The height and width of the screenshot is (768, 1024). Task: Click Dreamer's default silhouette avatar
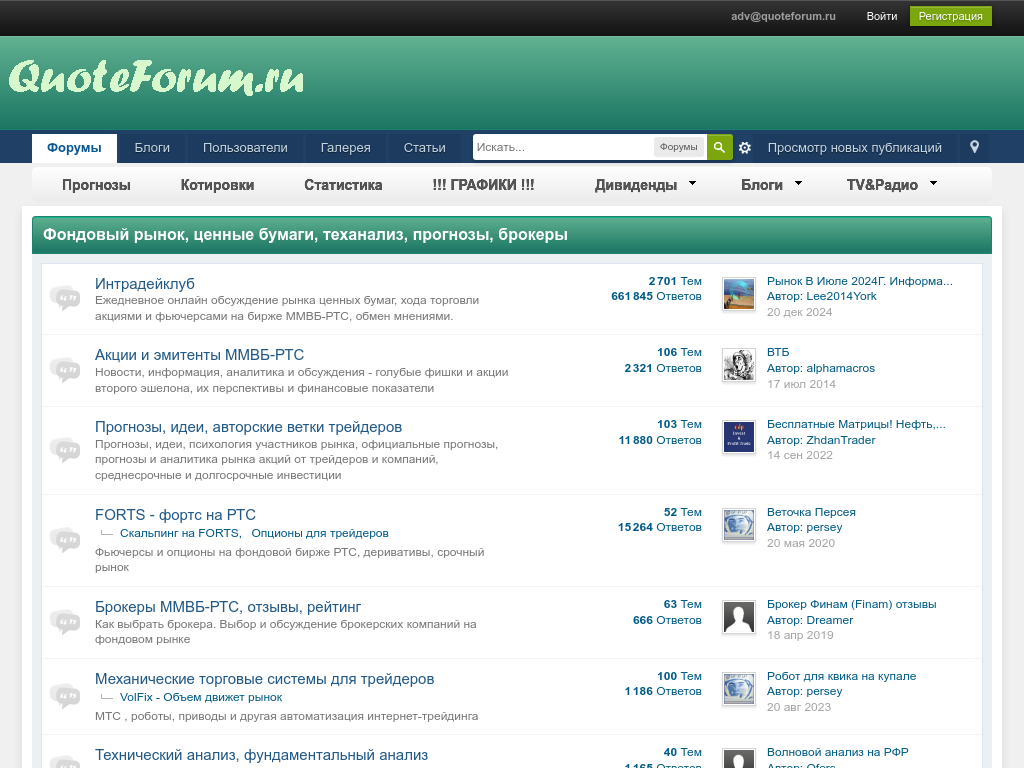[738, 617]
